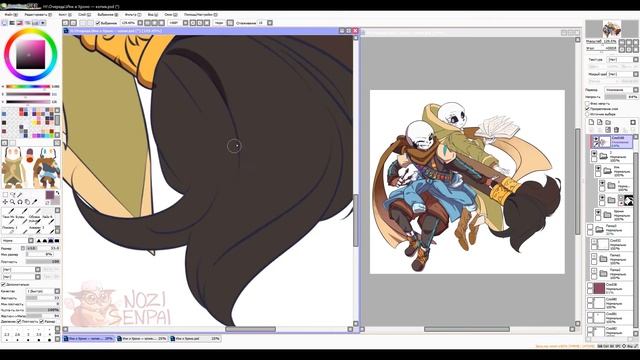Create a new layer in layers panel

[591, 122]
